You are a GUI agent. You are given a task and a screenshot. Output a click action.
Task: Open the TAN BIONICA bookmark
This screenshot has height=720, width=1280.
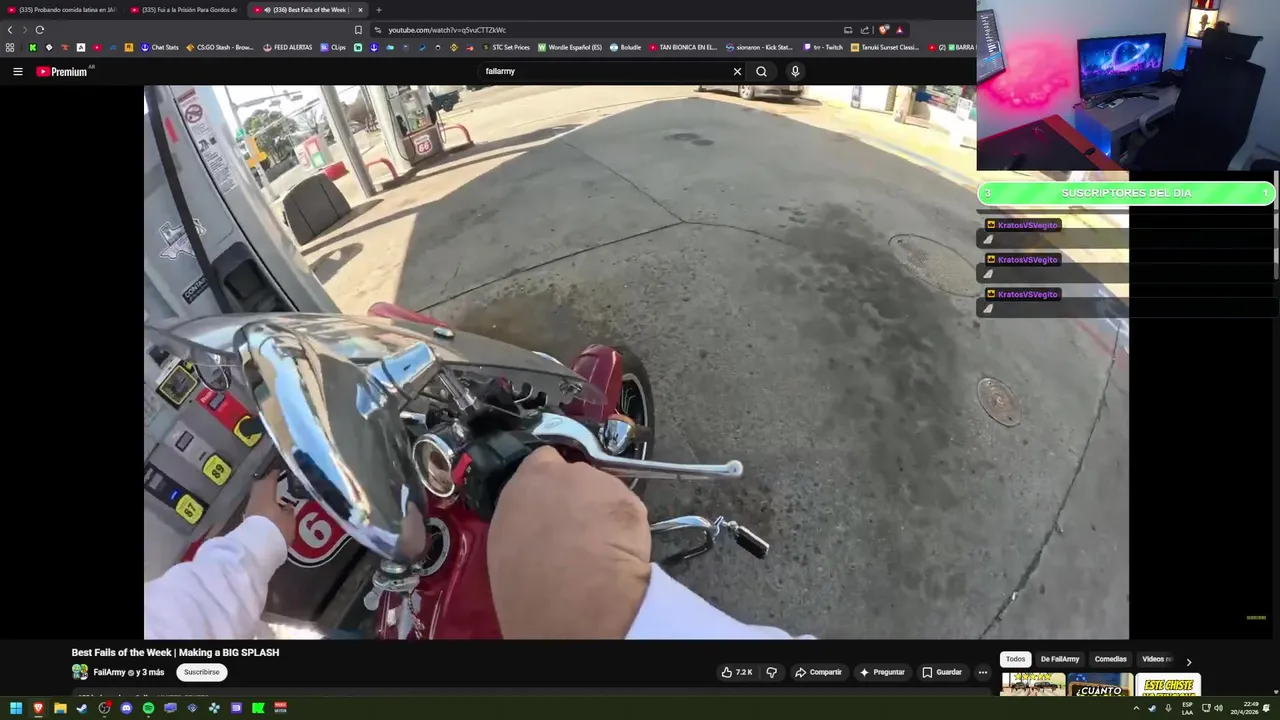tap(683, 47)
